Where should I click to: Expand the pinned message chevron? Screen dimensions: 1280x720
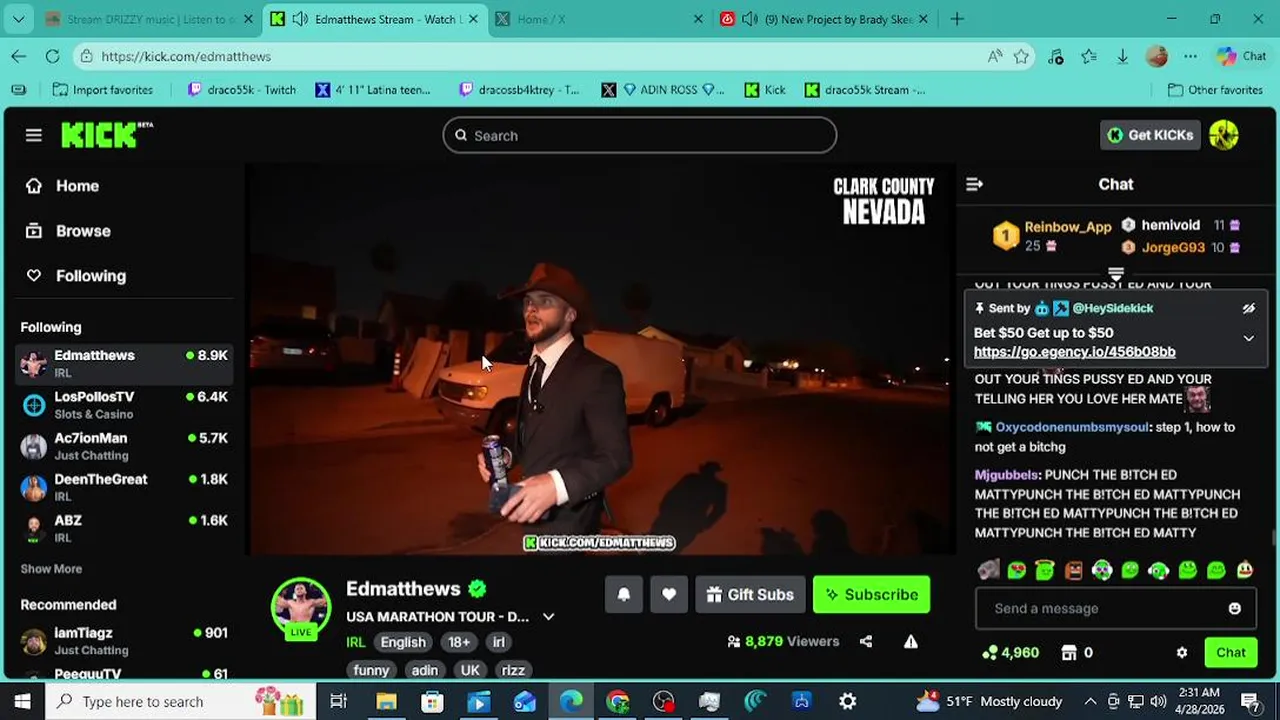click(x=1248, y=338)
